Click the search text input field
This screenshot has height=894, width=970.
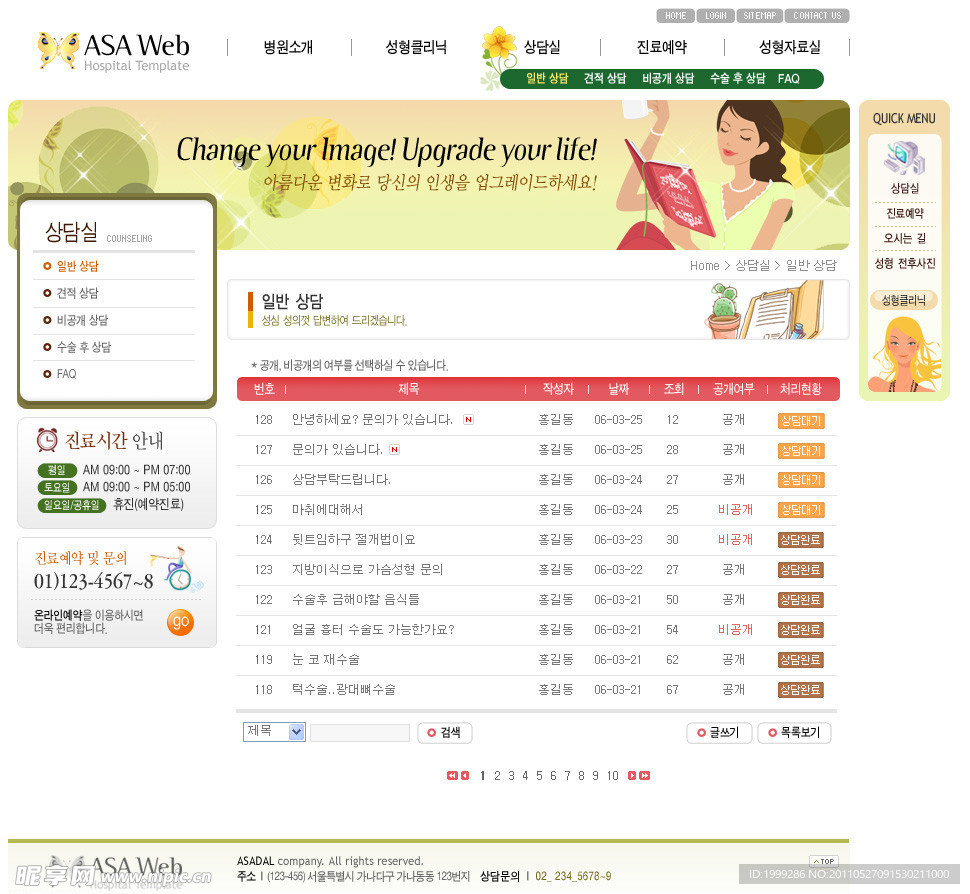(359, 733)
